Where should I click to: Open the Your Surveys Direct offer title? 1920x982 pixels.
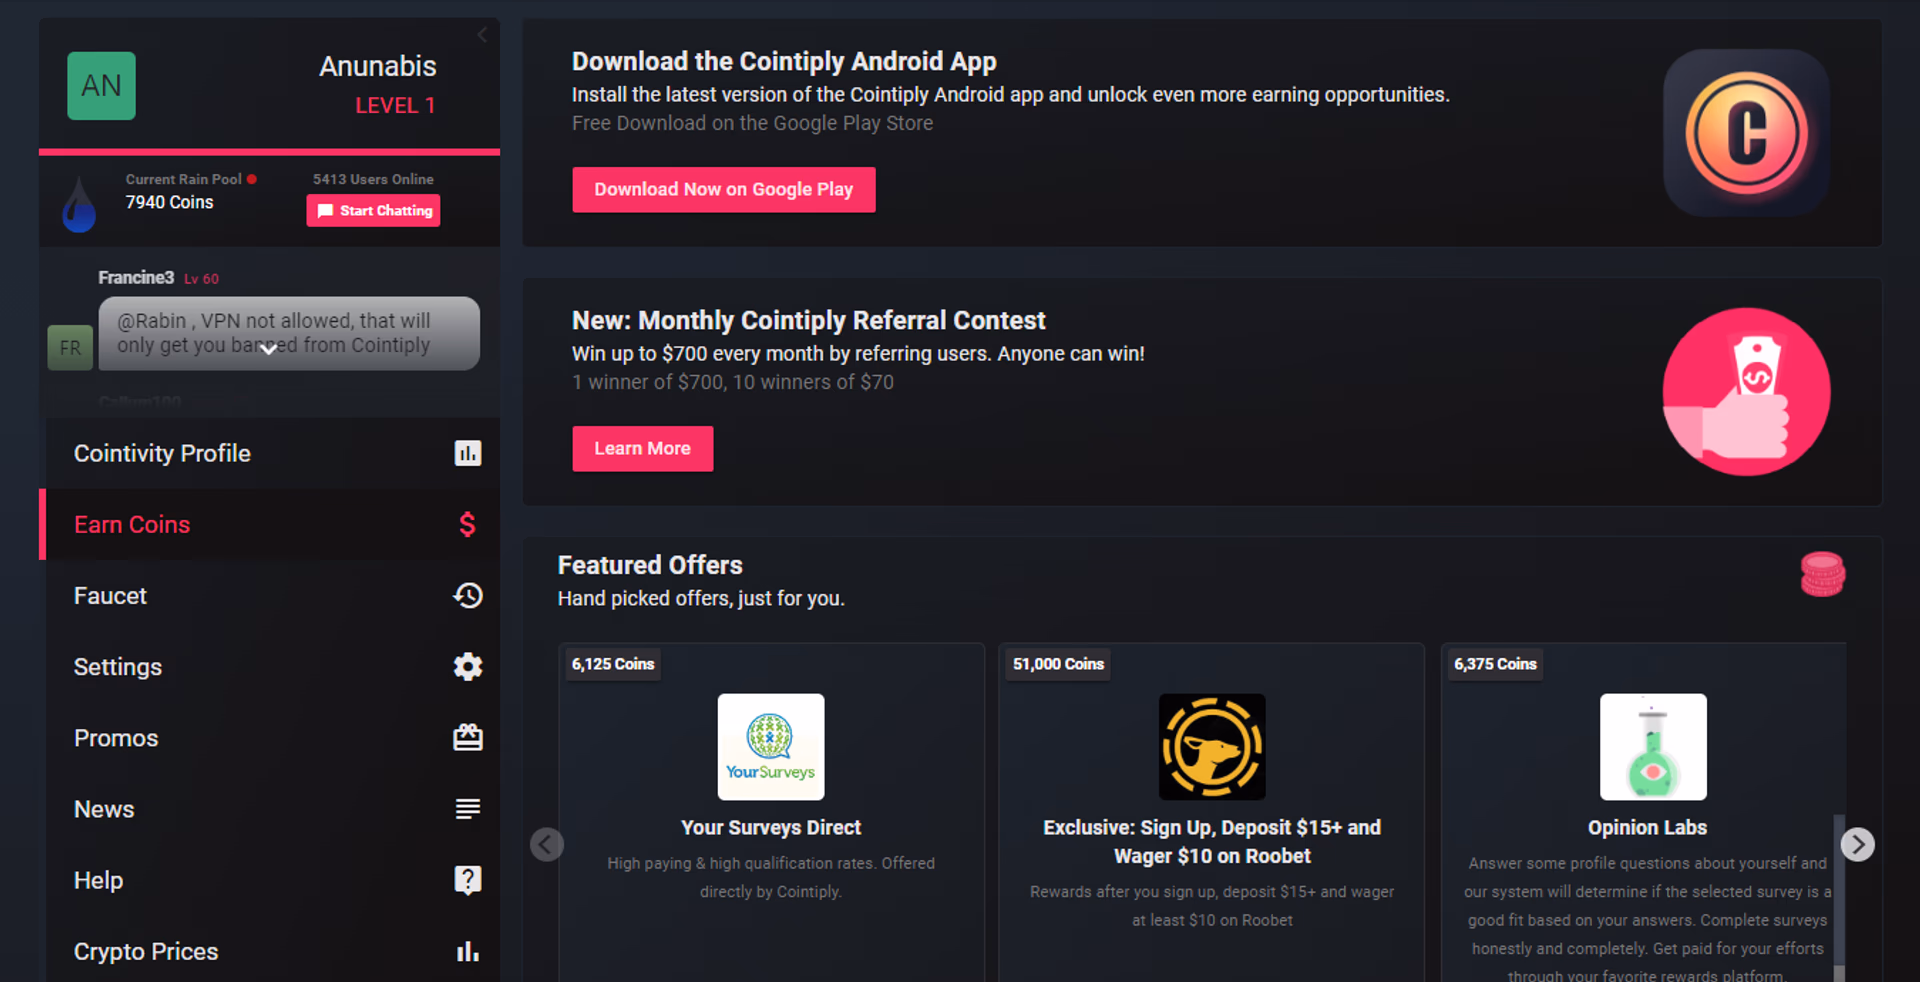pos(770,827)
